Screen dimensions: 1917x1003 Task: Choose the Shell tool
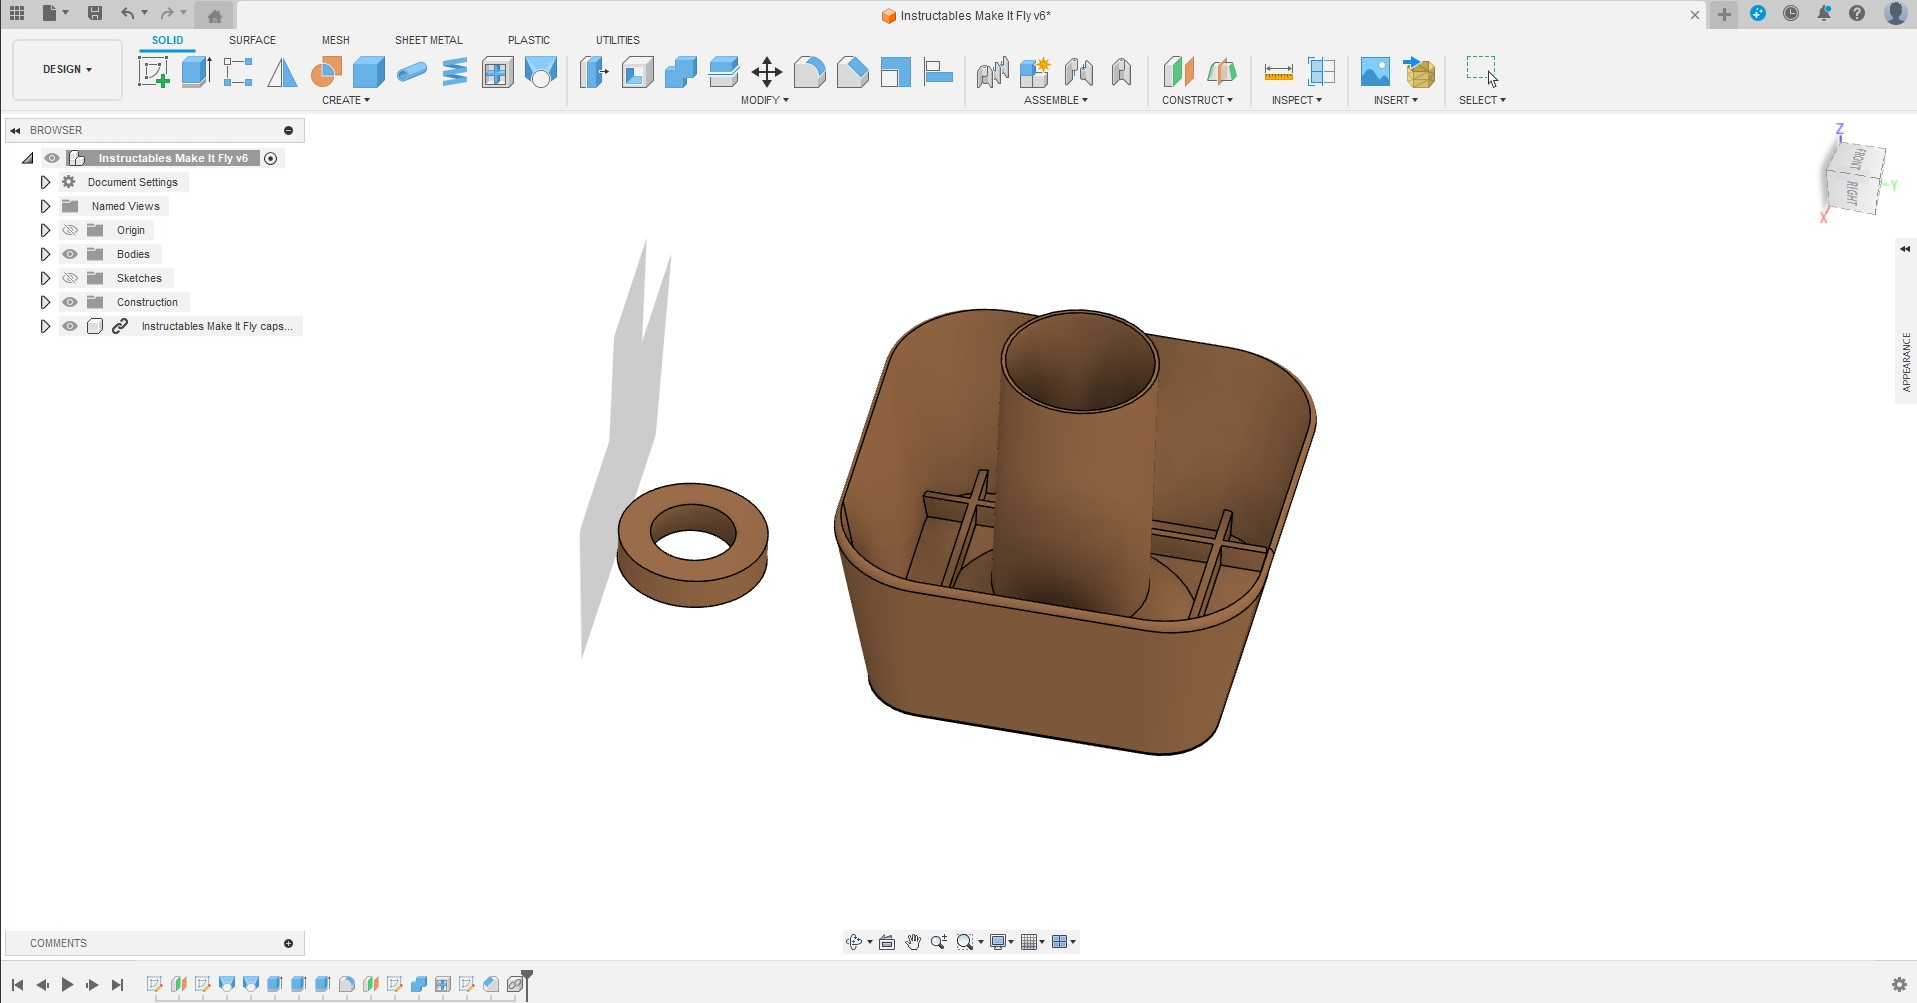(x=637, y=72)
